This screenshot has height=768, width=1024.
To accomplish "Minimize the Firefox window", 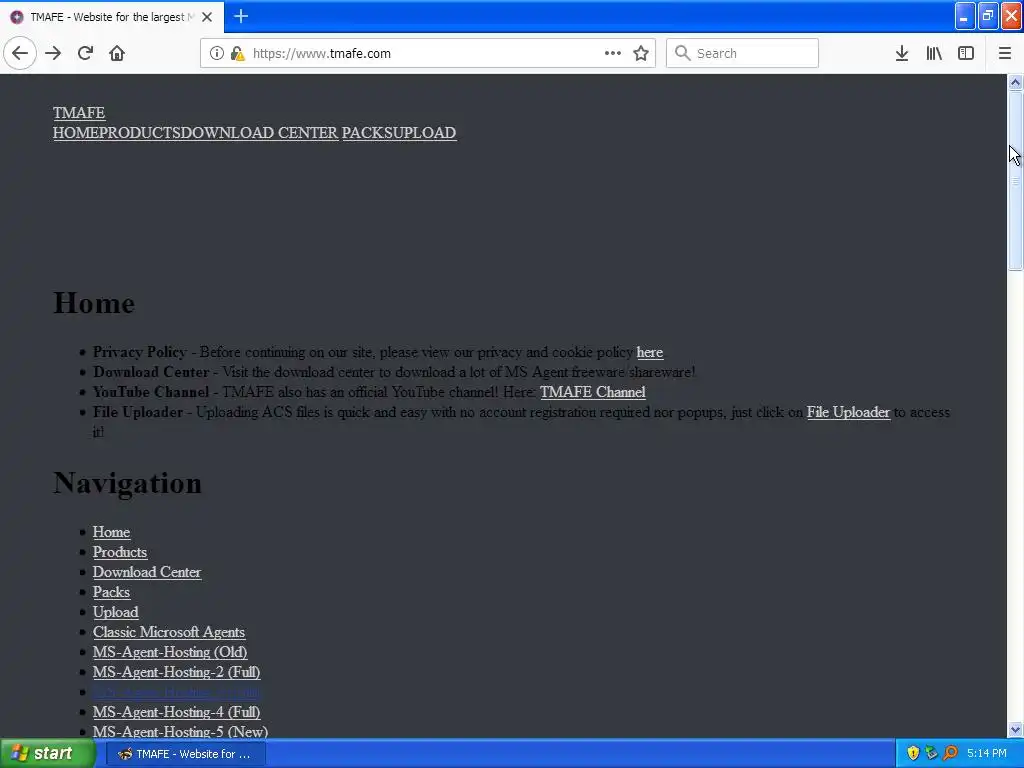I will click(x=965, y=16).
